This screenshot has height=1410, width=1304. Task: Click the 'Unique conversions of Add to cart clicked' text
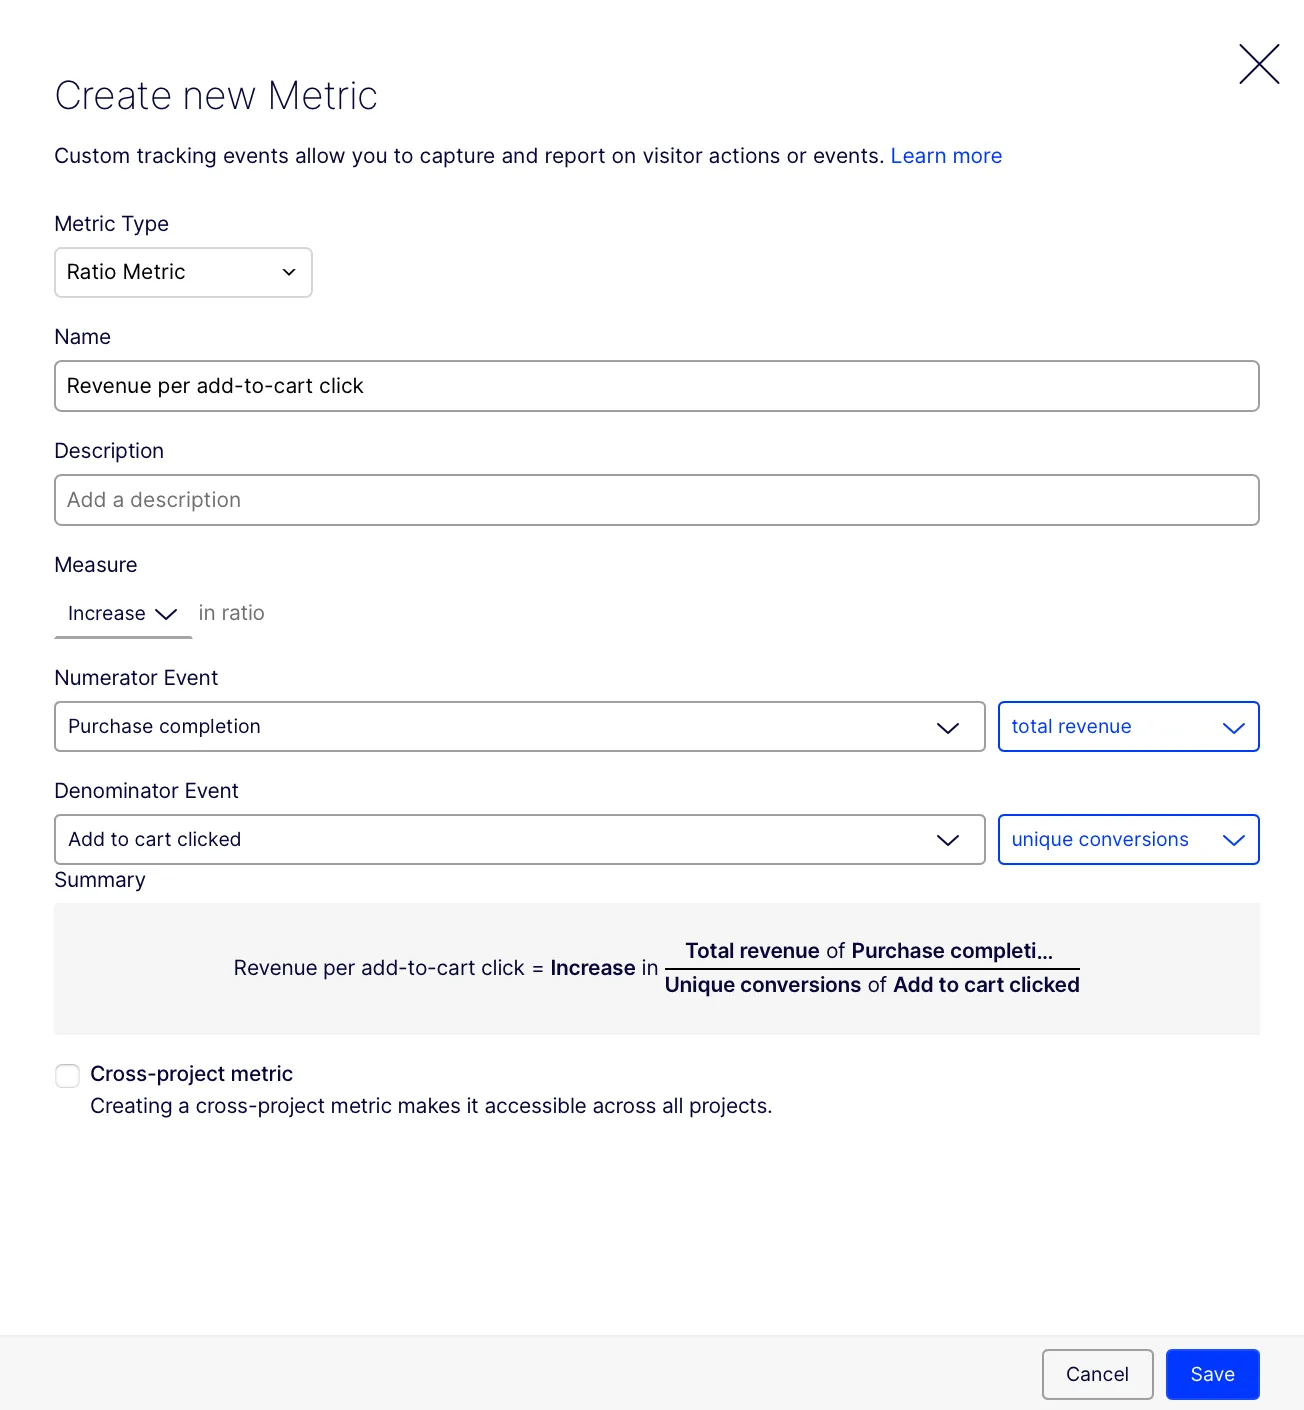coord(872,985)
